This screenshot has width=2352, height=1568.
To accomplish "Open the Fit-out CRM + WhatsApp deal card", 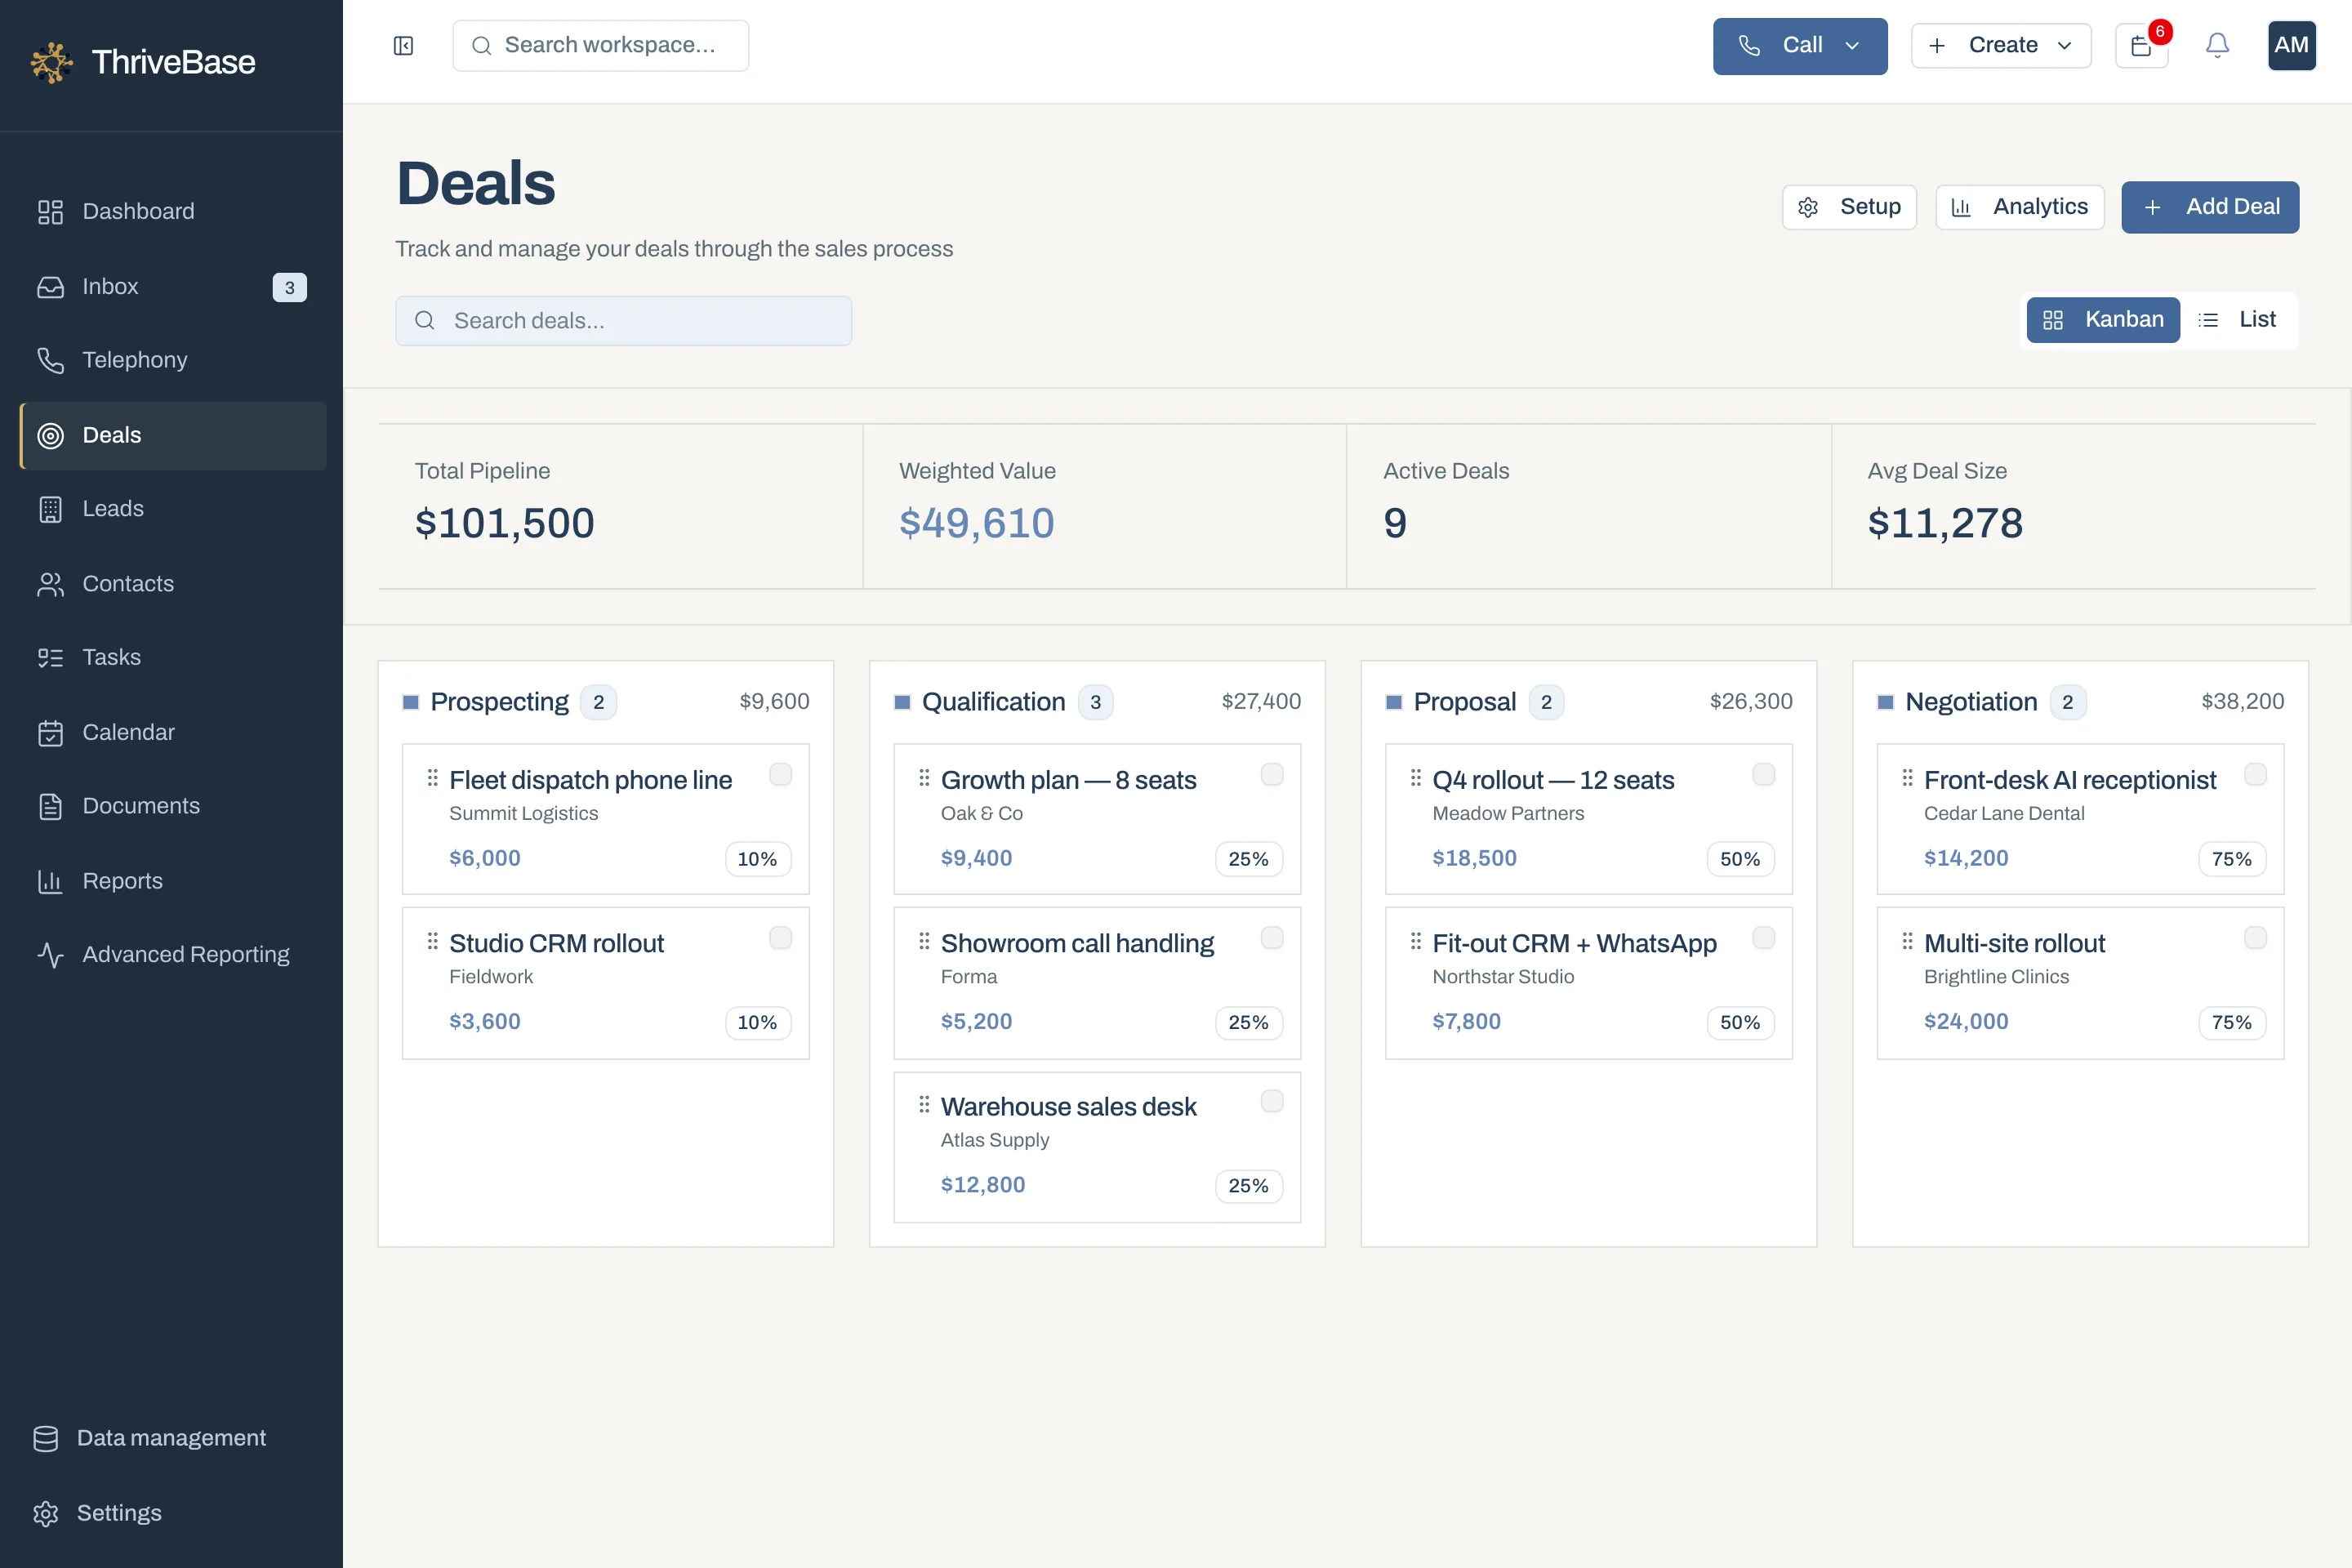I will (x=1588, y=983).
